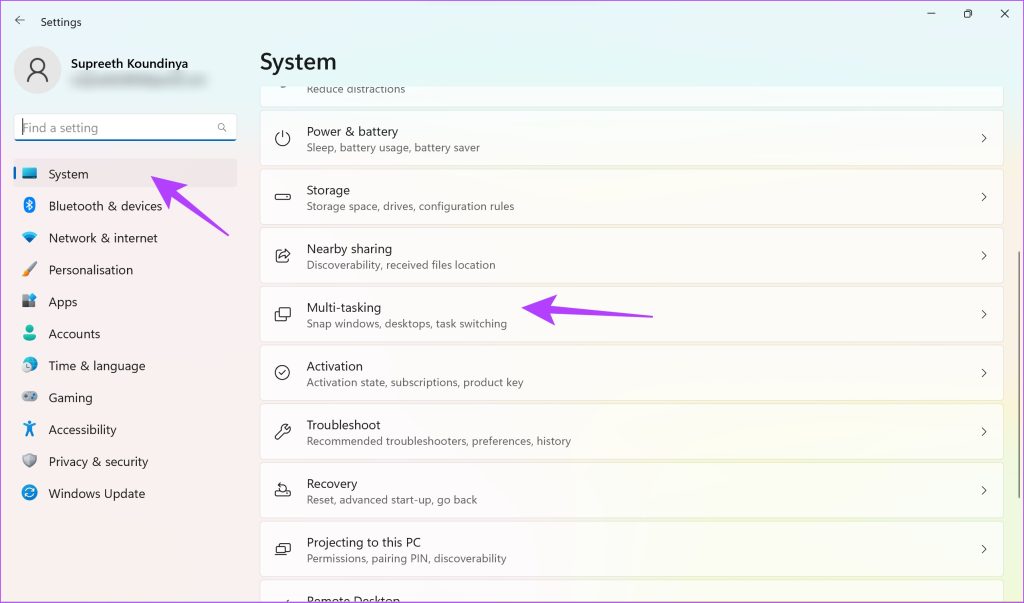
Task: Select the Accounts person icon
Action: click(28, 334)
